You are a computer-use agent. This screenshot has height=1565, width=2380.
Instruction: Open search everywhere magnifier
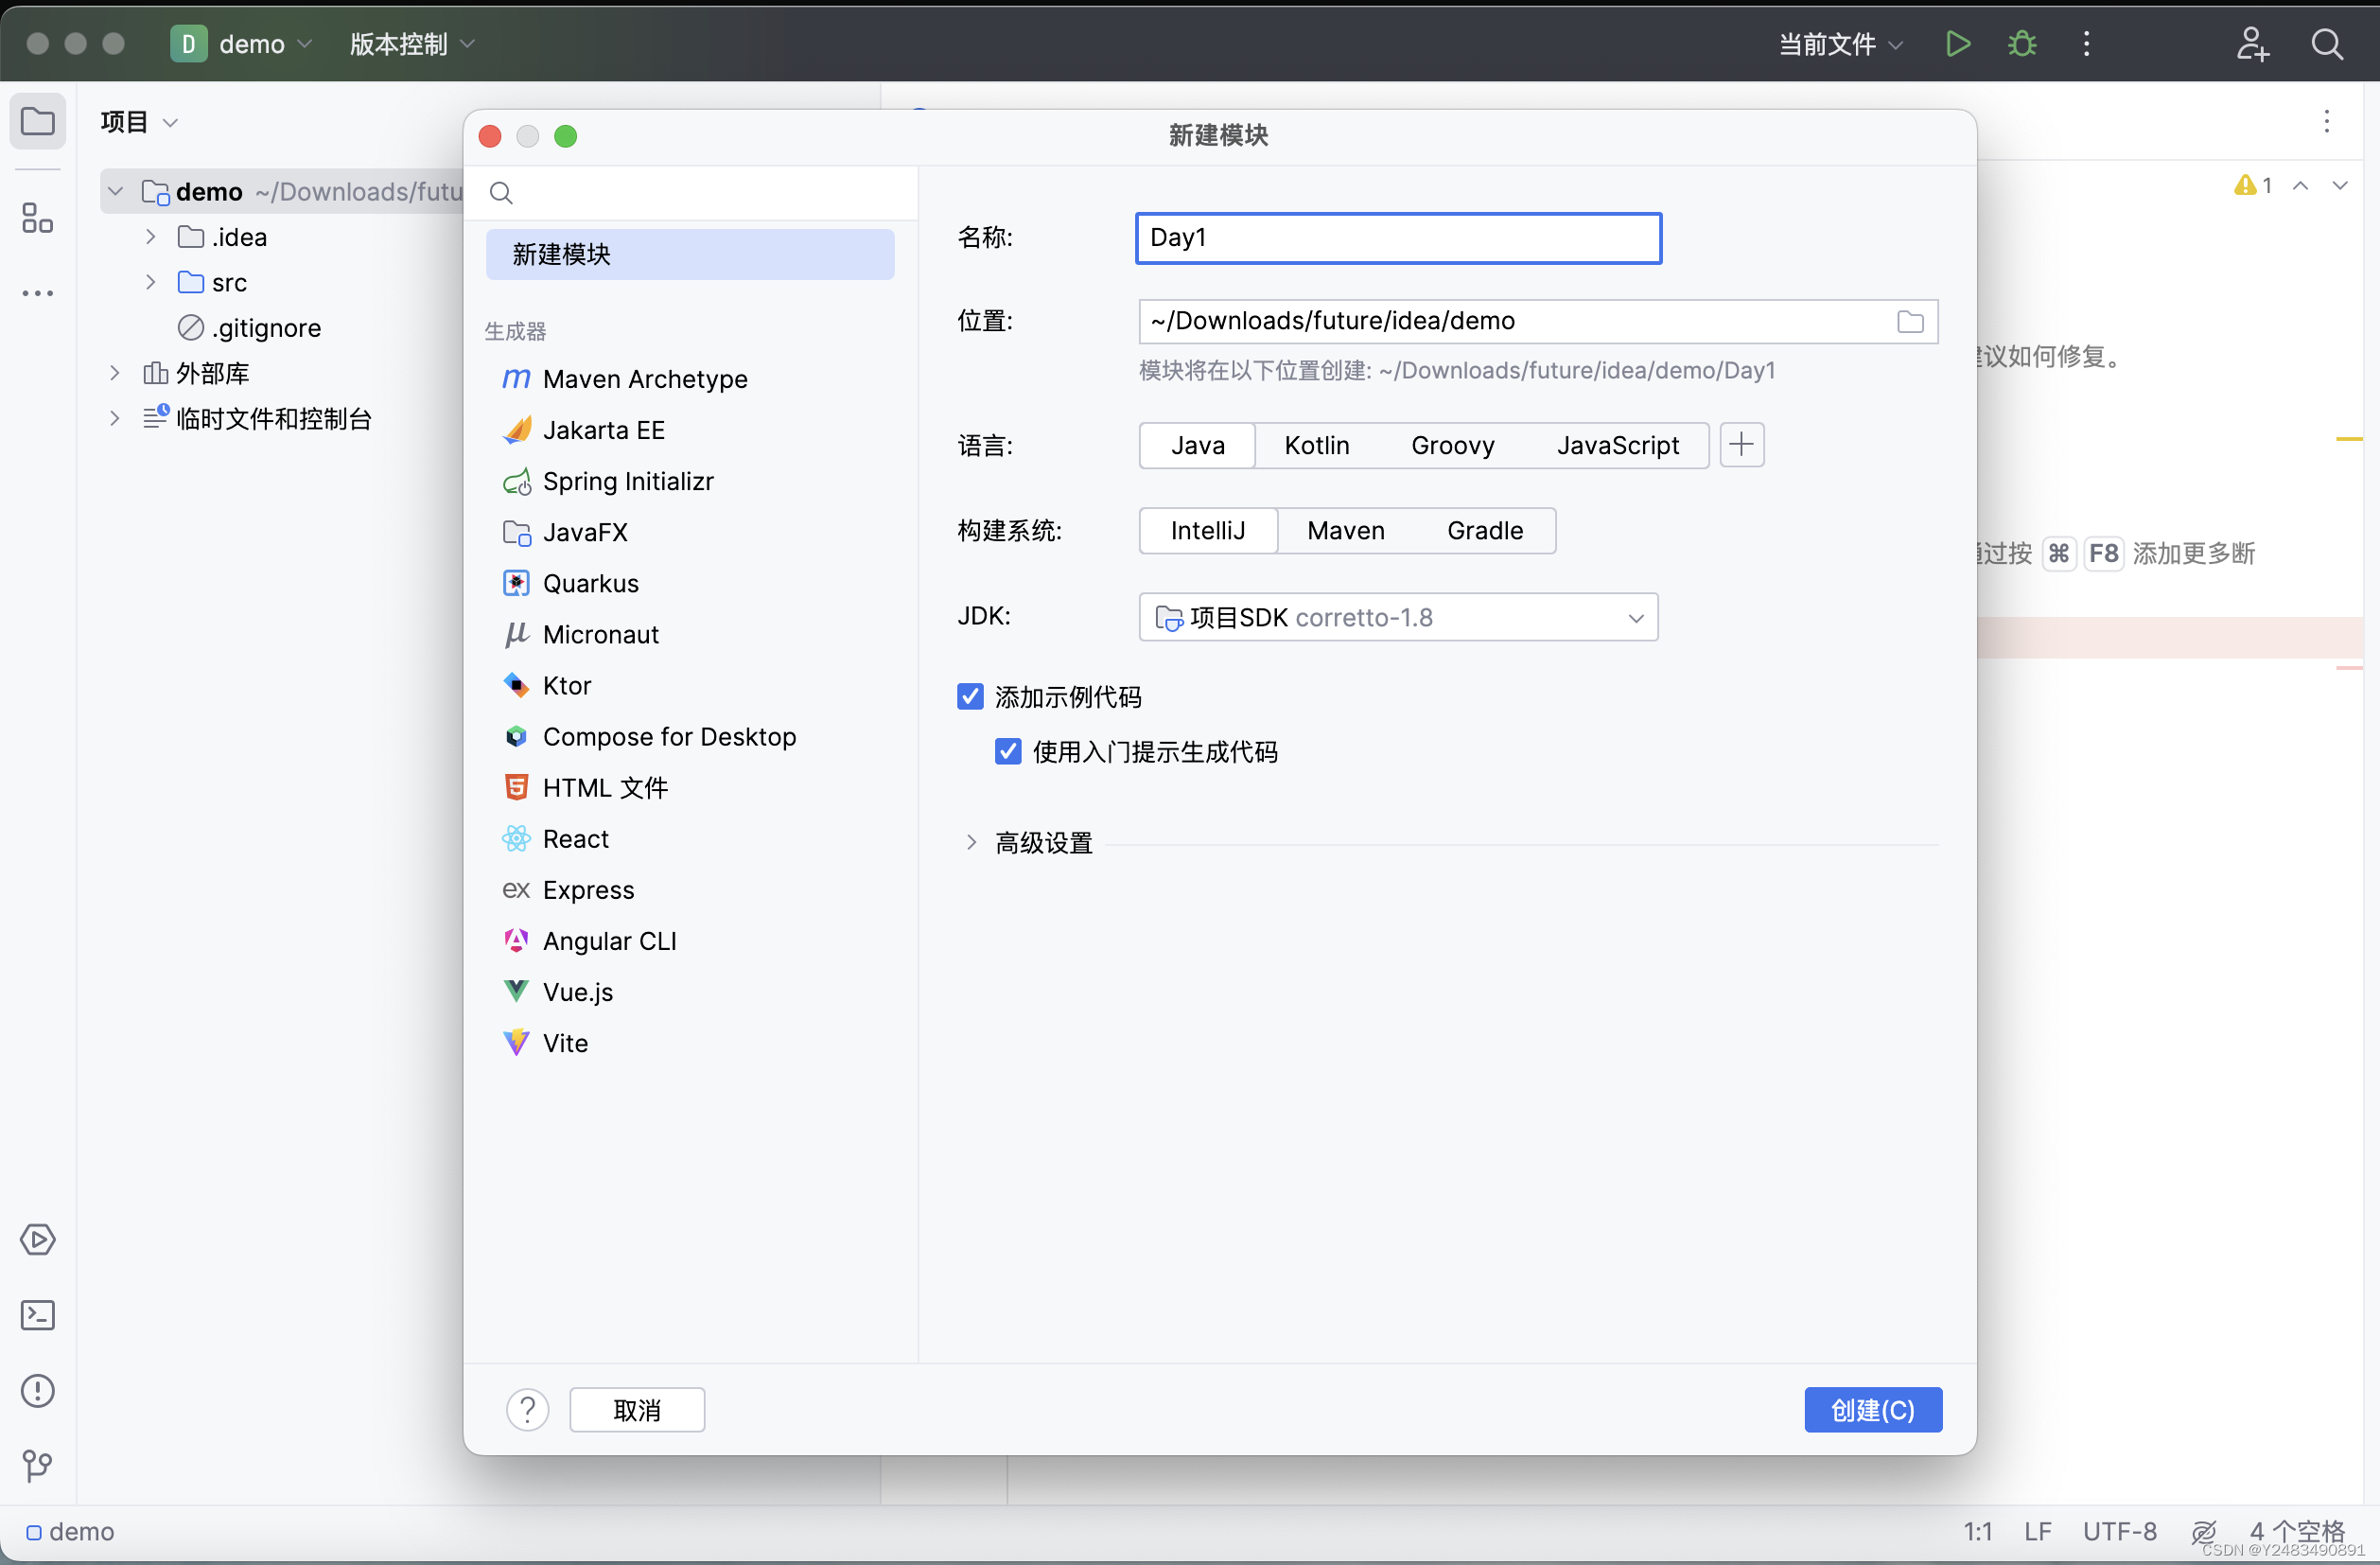tap(2328, 45)
